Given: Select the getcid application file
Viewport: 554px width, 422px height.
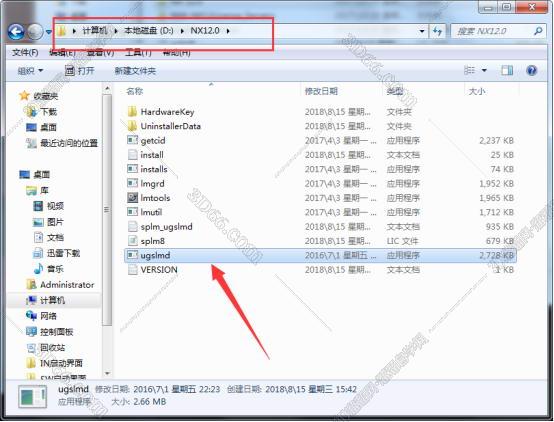Looking at the screenshot, I should click(320, 141).
